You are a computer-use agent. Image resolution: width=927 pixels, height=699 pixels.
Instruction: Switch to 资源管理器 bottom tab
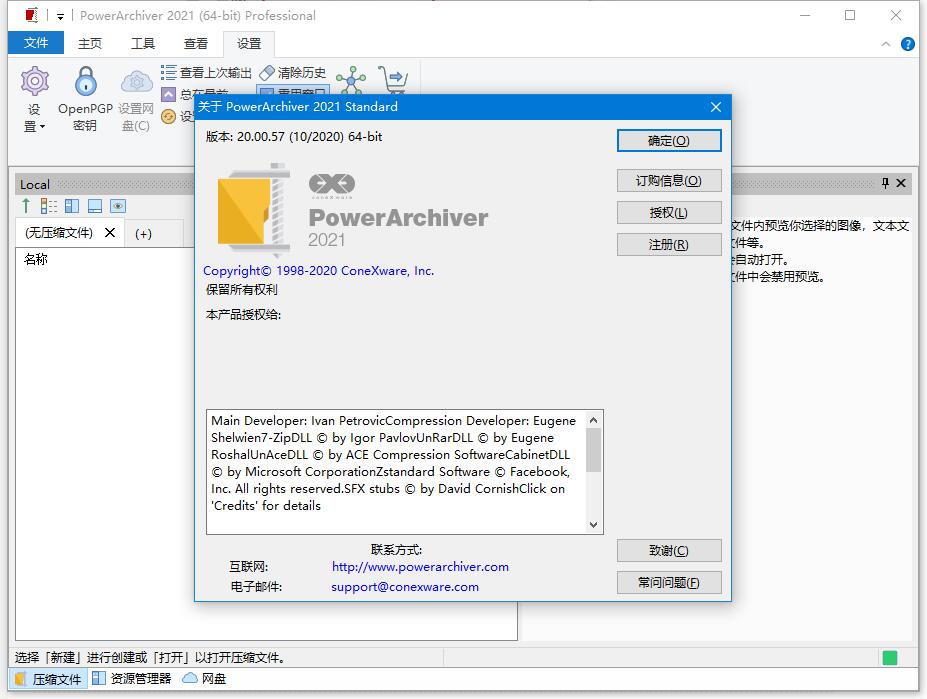pyautogui.click(x=131, y=679)
